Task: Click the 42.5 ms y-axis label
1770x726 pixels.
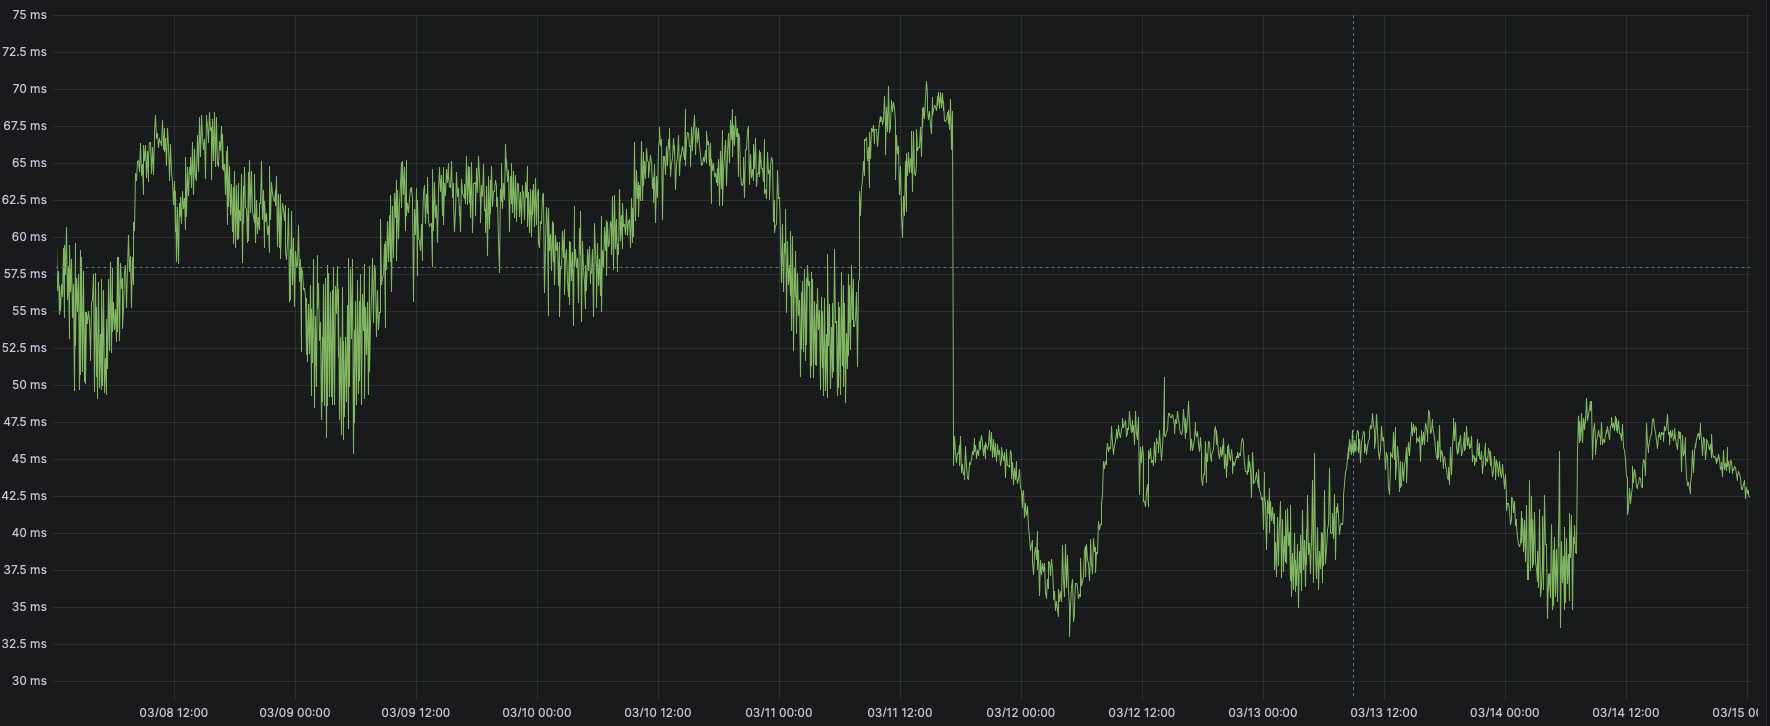Action: click(x=25, y=496)
